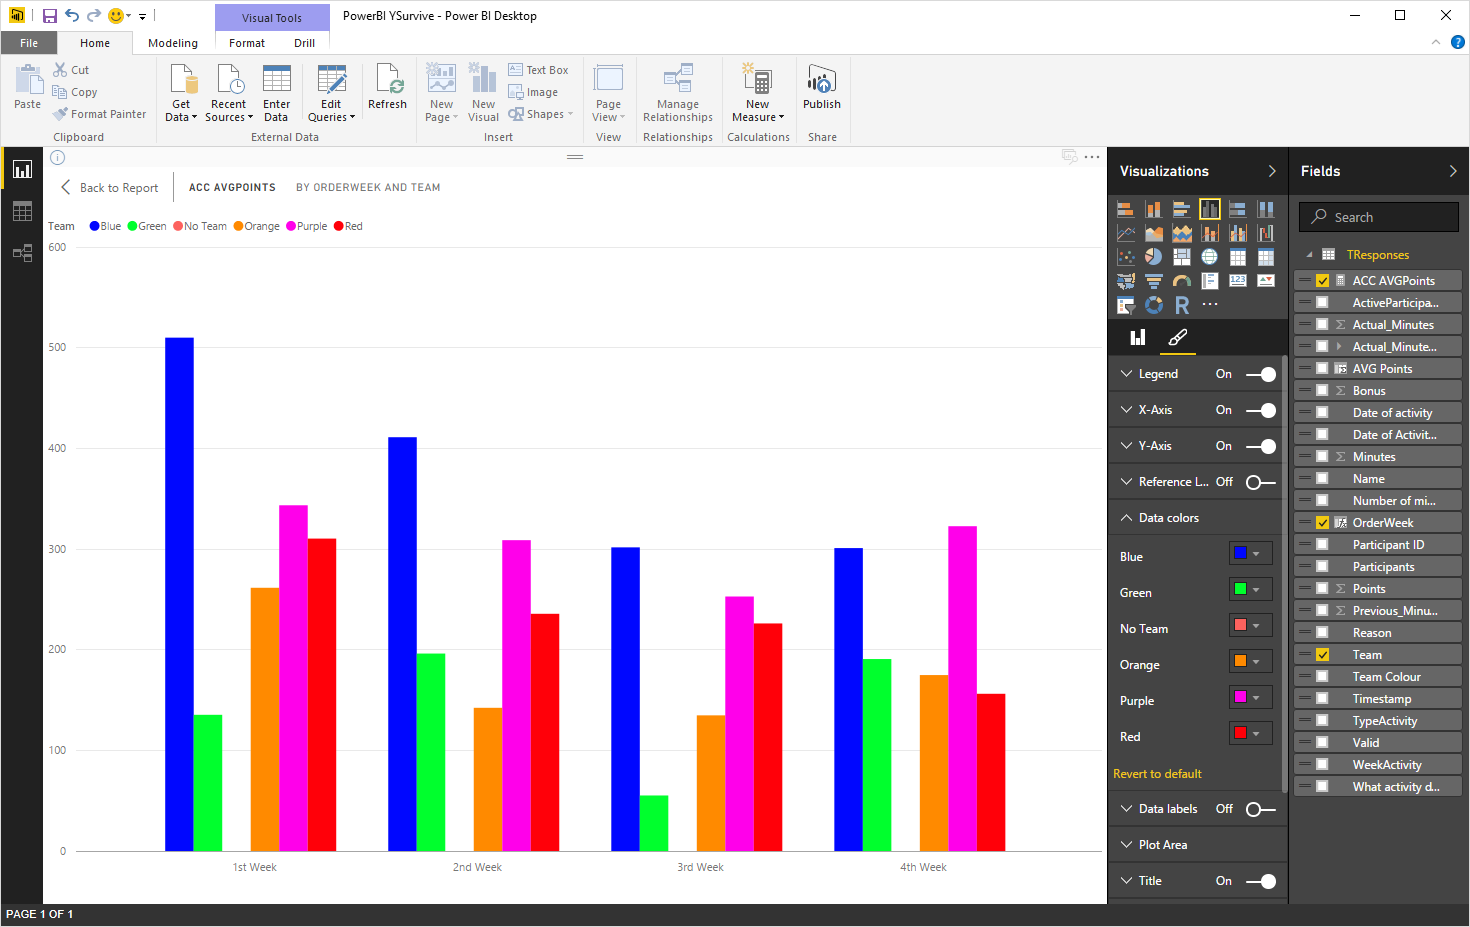The image size is (1470, 927).
Task: Switch to the Modeling ribbon tab
Action: coord(172,43)
